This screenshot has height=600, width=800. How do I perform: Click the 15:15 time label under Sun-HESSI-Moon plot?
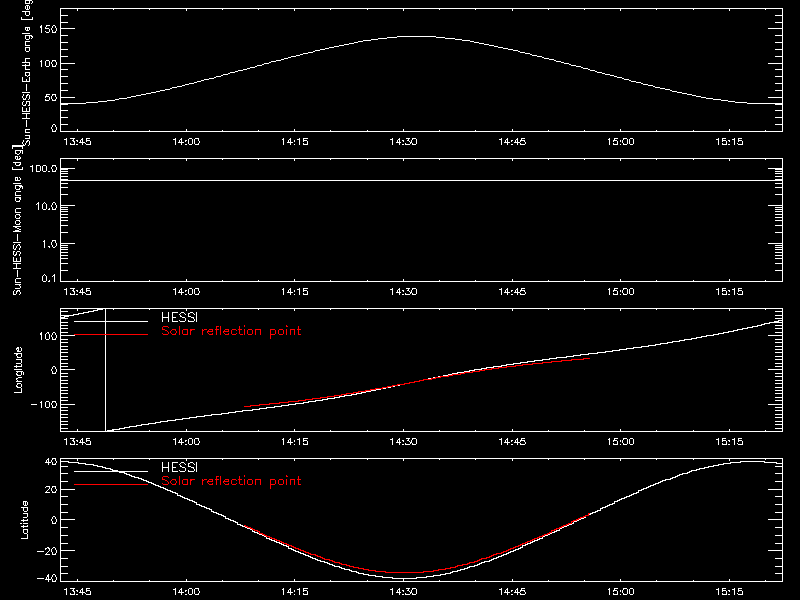coord(729,291)
